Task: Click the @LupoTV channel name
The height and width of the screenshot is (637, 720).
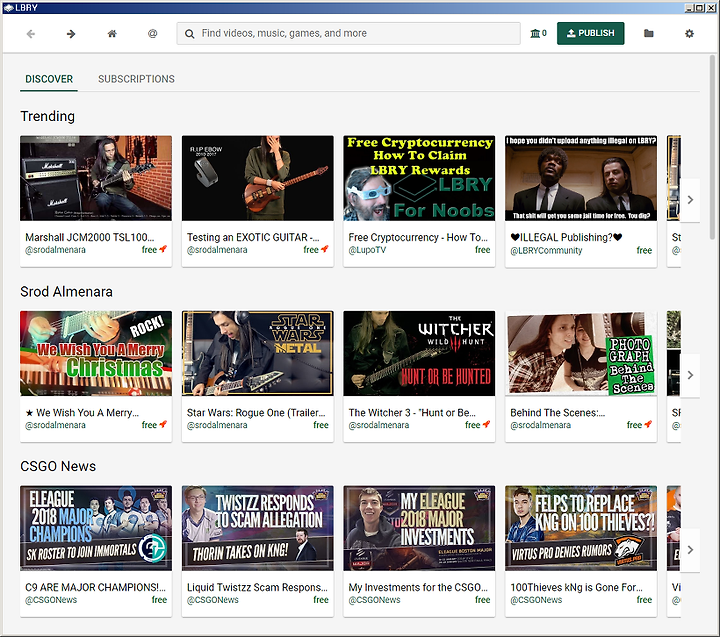Action: [367, 250]
